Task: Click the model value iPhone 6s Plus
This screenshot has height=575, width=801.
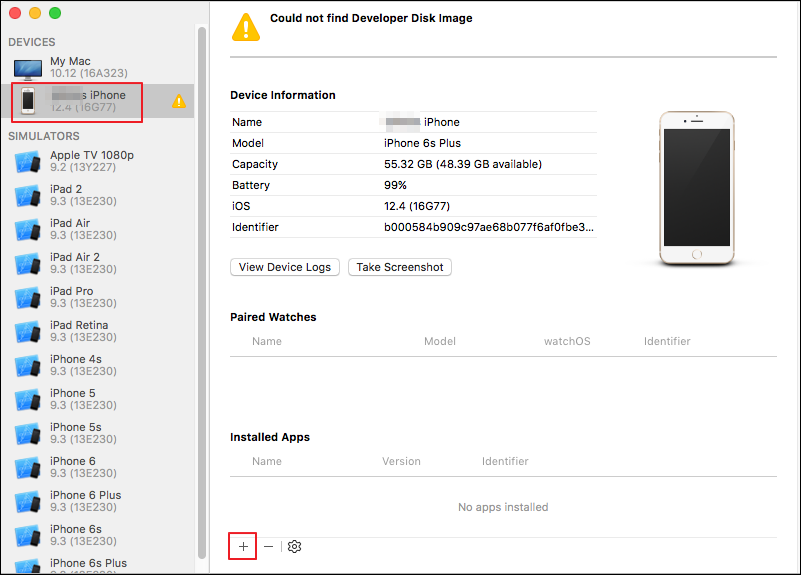Action: coord(422,143)
